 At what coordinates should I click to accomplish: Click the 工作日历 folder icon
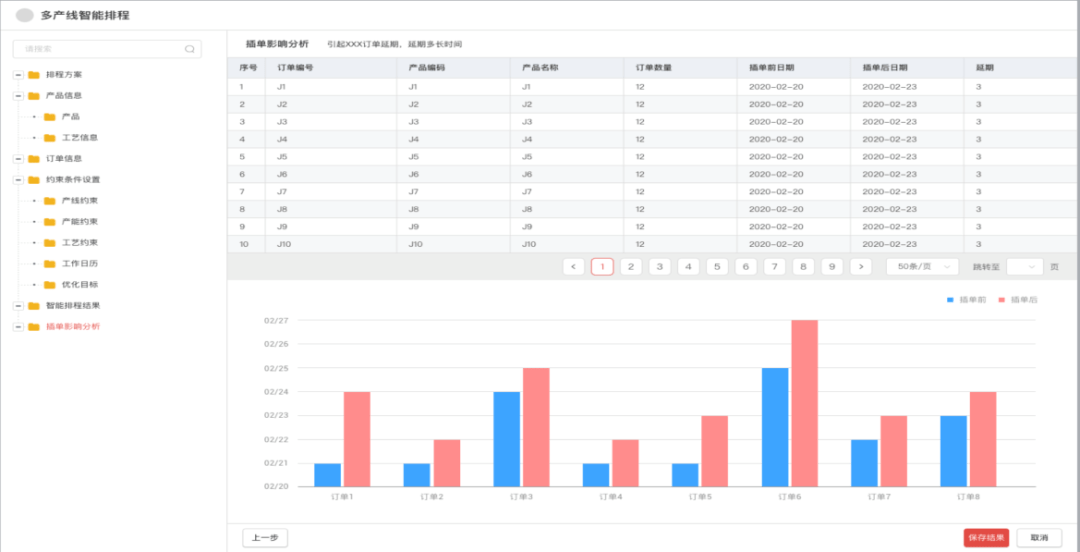tap(50, 264)
